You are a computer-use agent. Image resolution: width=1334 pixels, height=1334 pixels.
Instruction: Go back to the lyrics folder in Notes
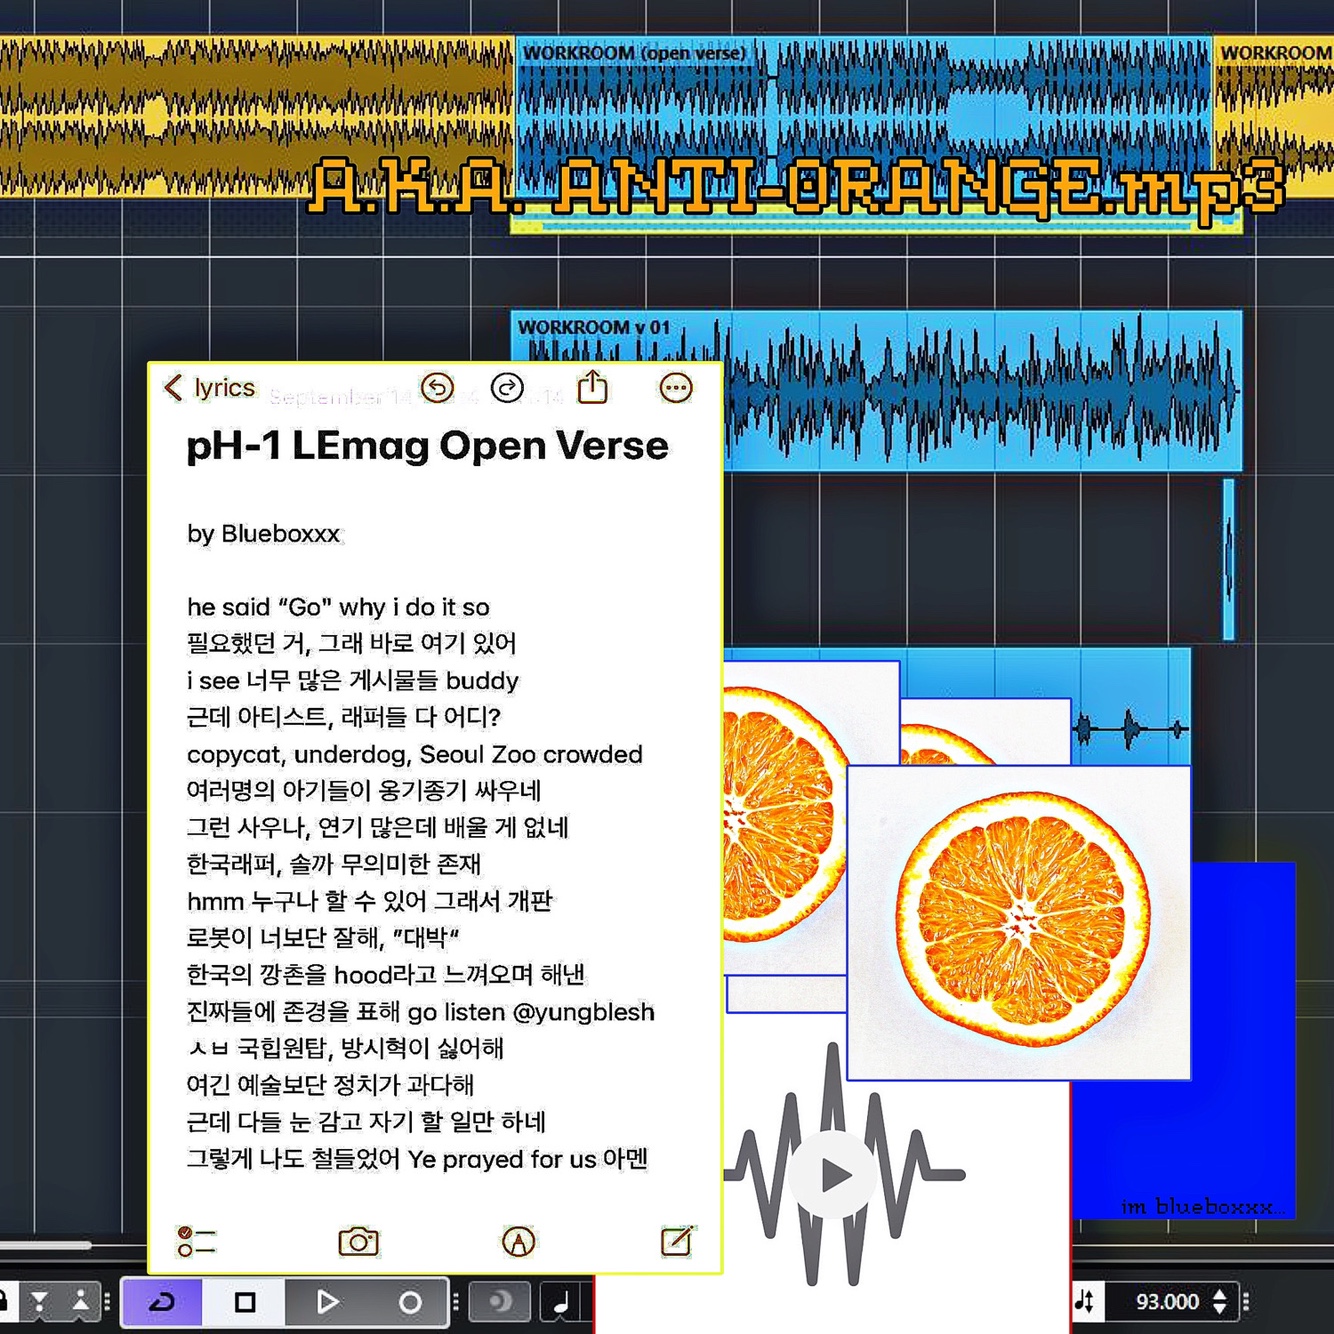[x=210, y=387]
